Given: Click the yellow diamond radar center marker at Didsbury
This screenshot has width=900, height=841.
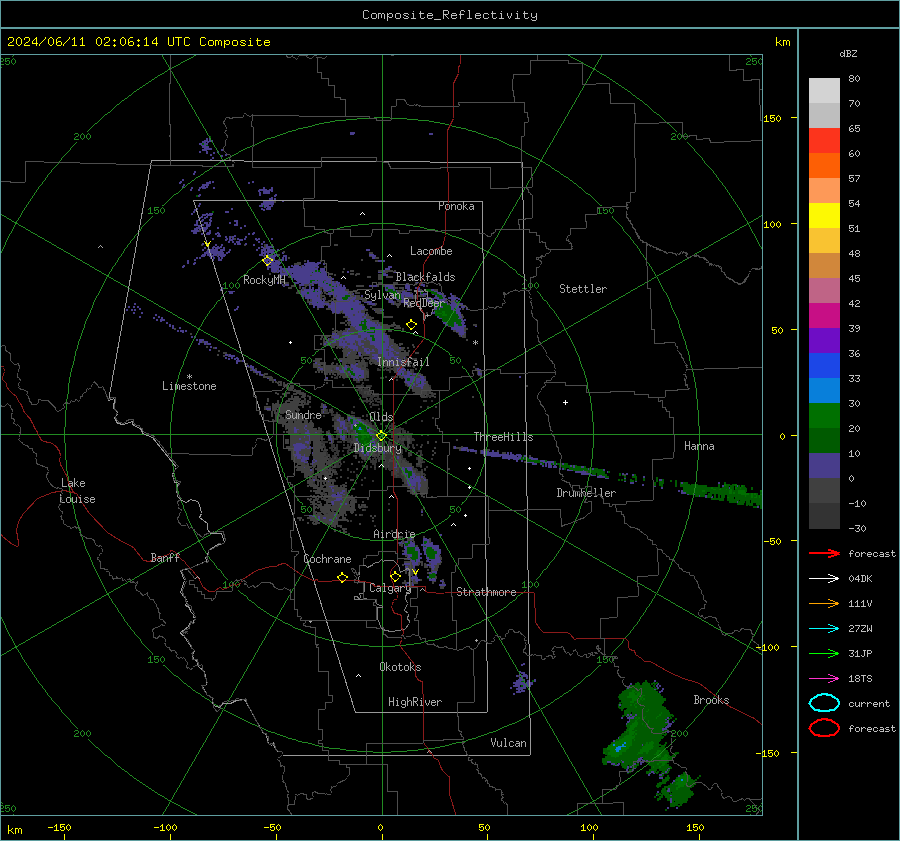Looking at the screenshot, I should (x=381, y=436).
